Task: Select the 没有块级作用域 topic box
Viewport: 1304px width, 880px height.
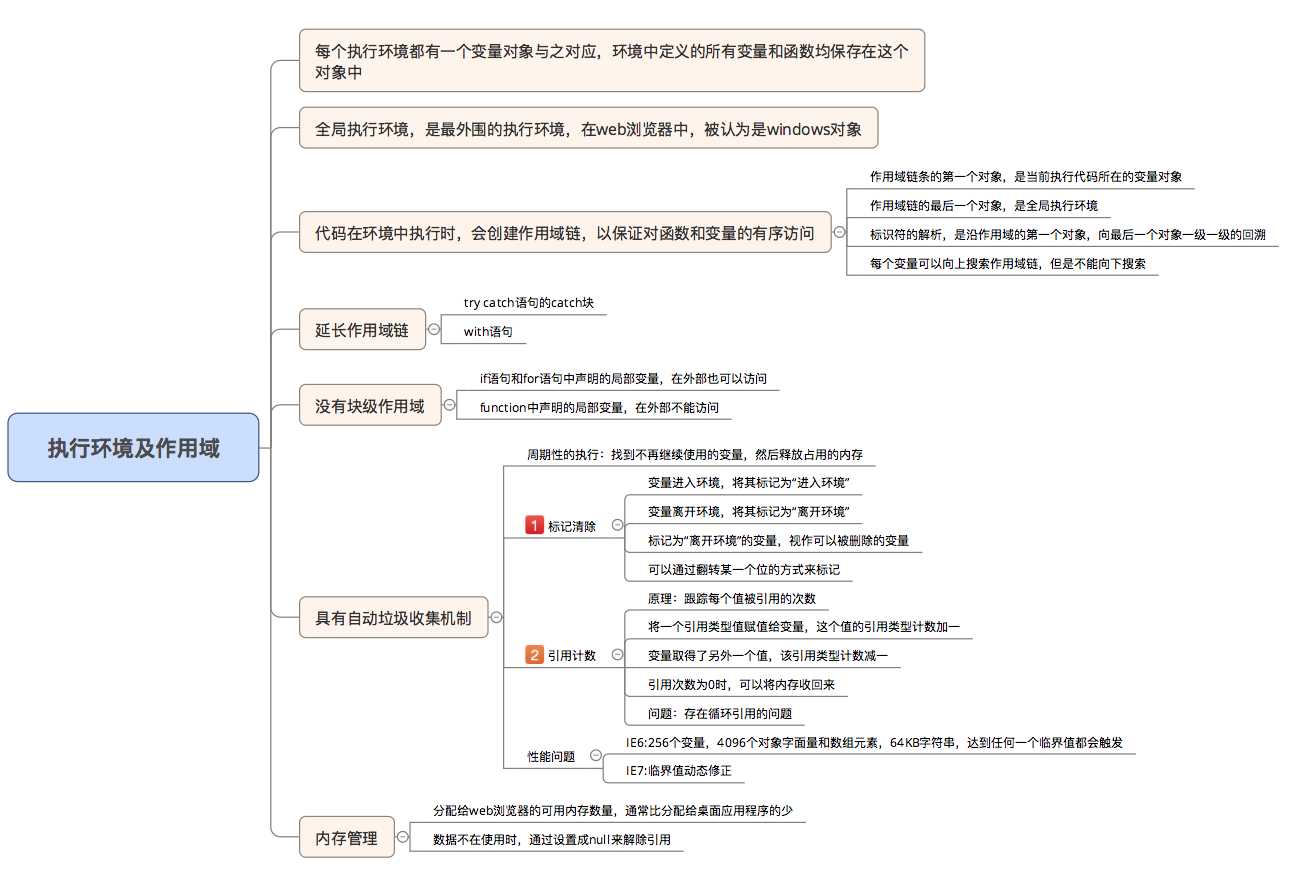Action: [x=370, y=405]
